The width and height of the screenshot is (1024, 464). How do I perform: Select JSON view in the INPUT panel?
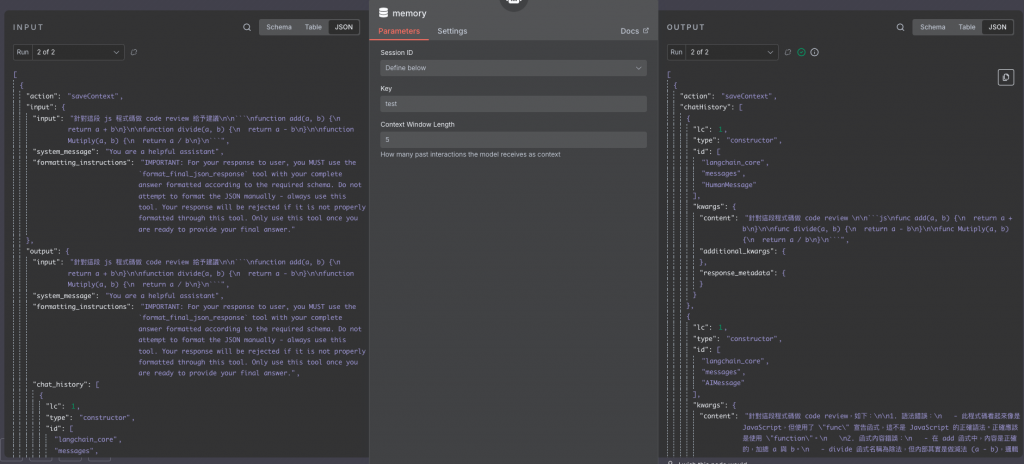pos(344,27)
